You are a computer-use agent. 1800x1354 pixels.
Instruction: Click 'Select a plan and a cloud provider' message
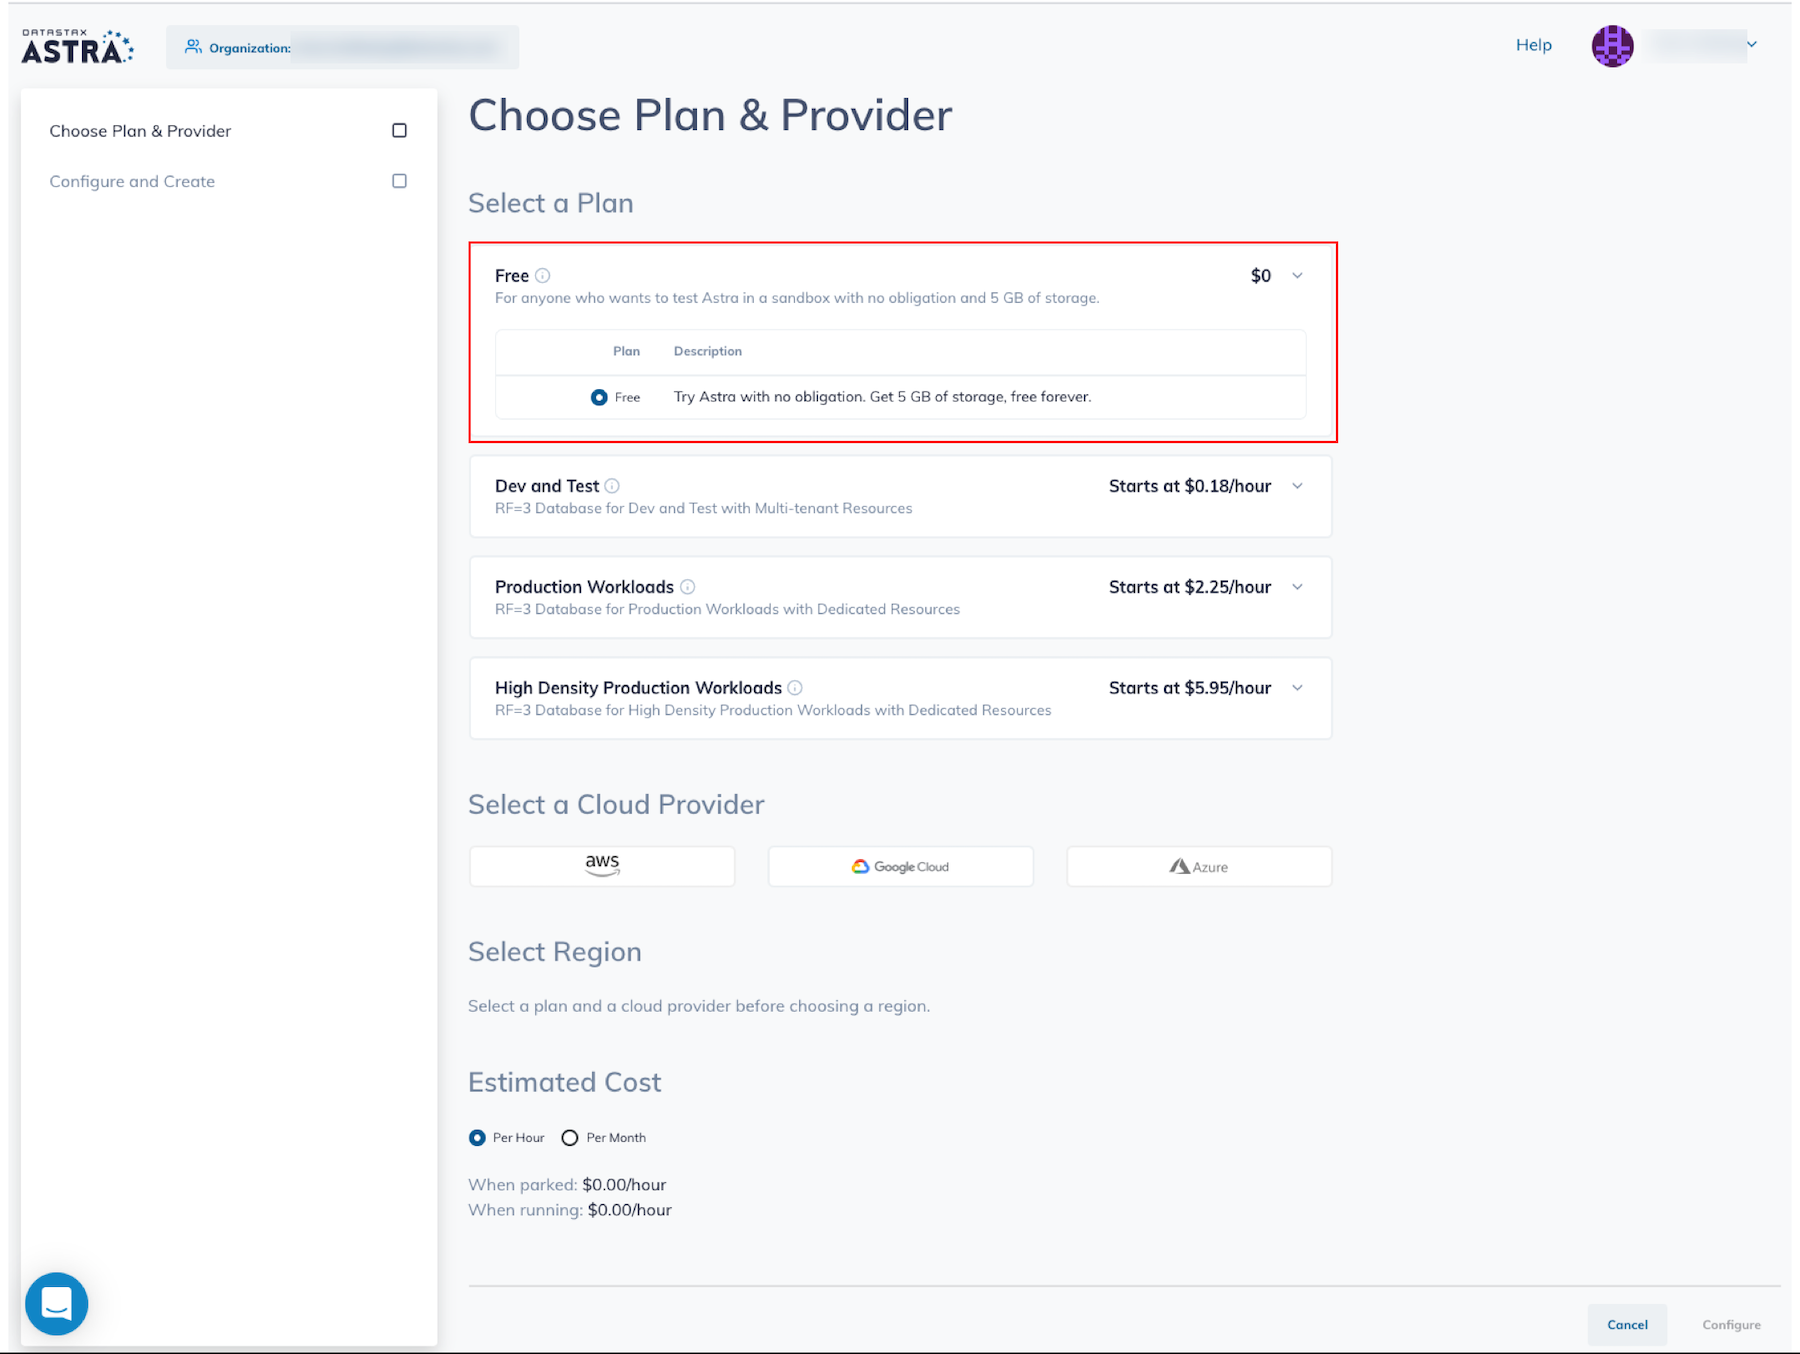tap(699, 1006)
